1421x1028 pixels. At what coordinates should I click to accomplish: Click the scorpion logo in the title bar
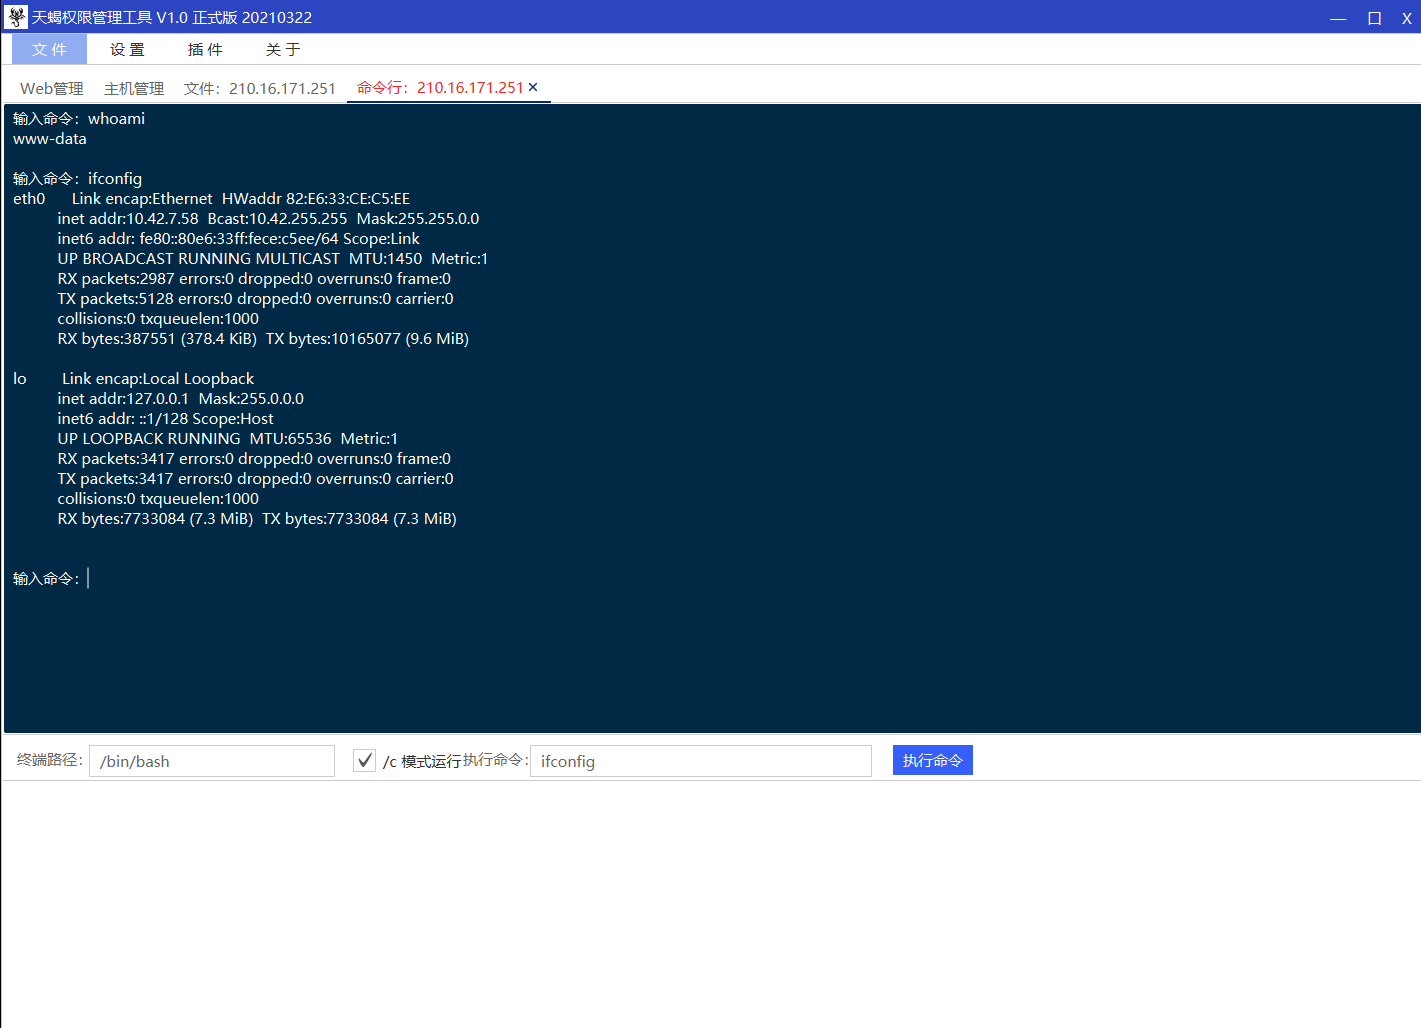[x=14, y=17]
